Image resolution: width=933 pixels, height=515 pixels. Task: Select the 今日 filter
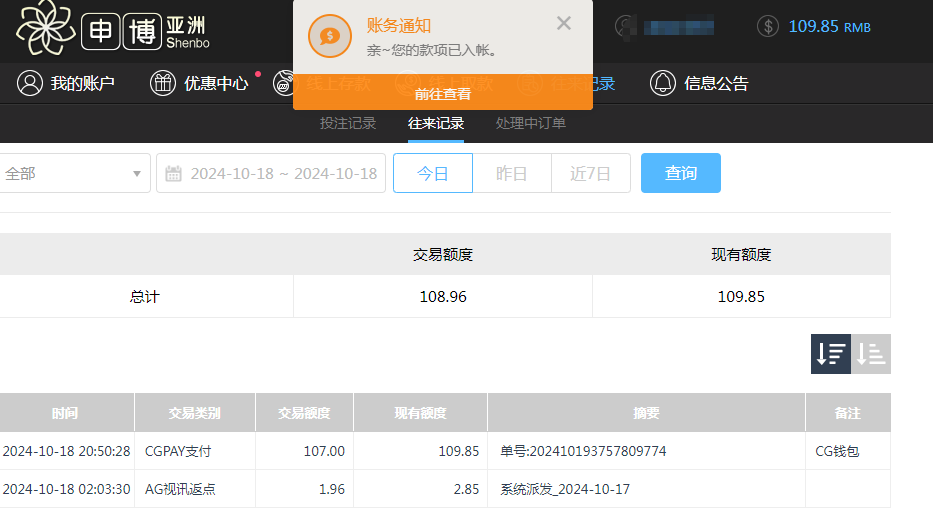(432, 173)
